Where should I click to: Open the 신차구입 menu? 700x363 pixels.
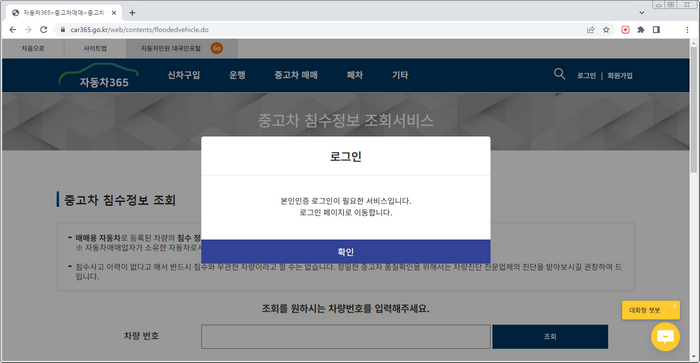183,75
